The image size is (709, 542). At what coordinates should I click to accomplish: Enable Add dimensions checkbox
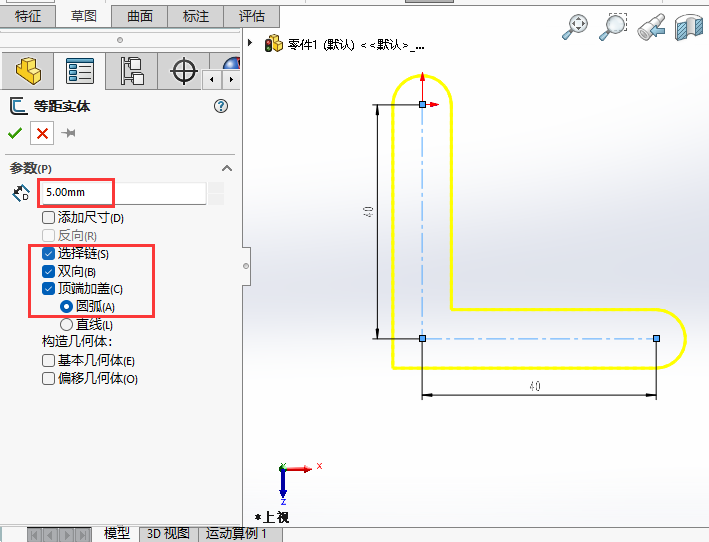[x=48, y=217]
